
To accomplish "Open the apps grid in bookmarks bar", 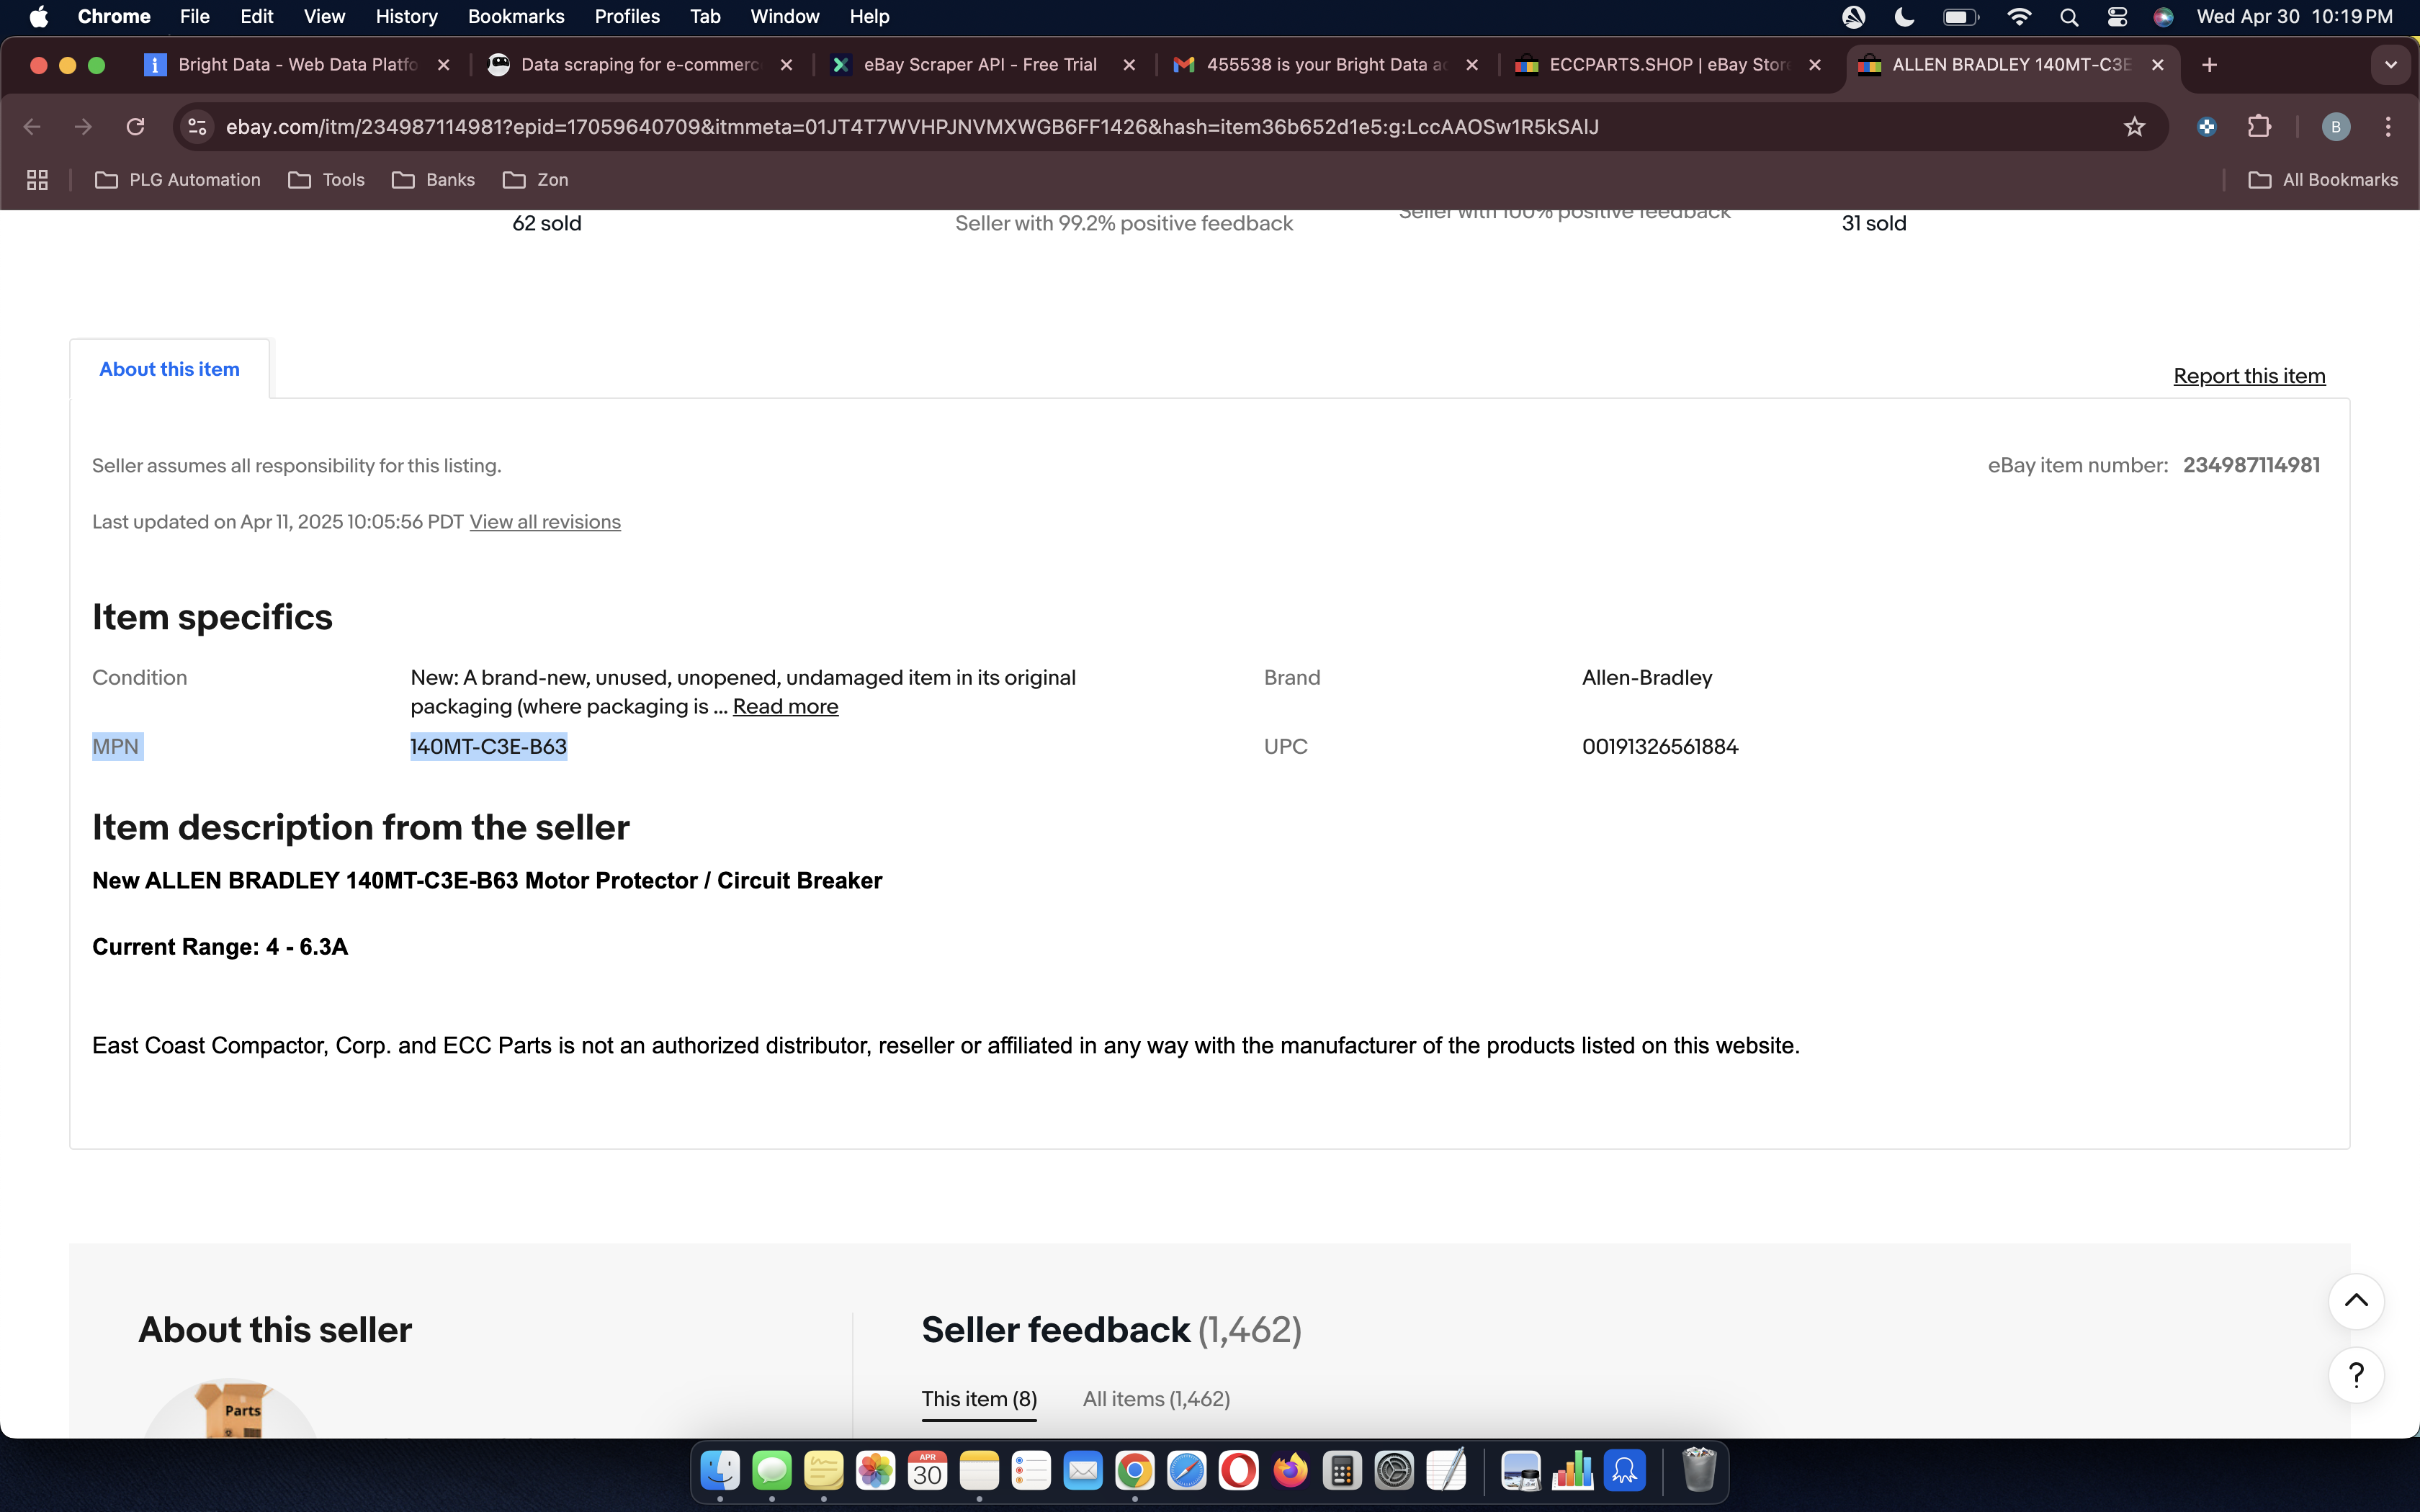I will pos(37,180).
